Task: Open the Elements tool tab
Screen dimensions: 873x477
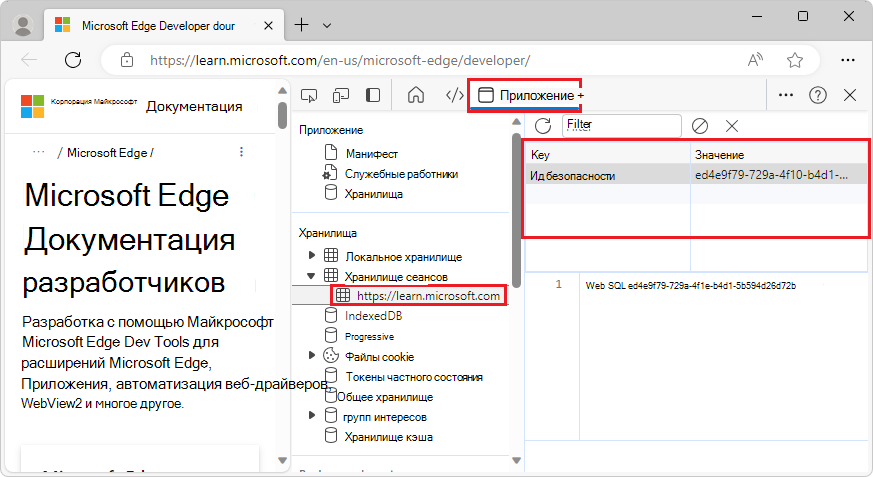Action: pyautogui.click(x=455, y=95)
